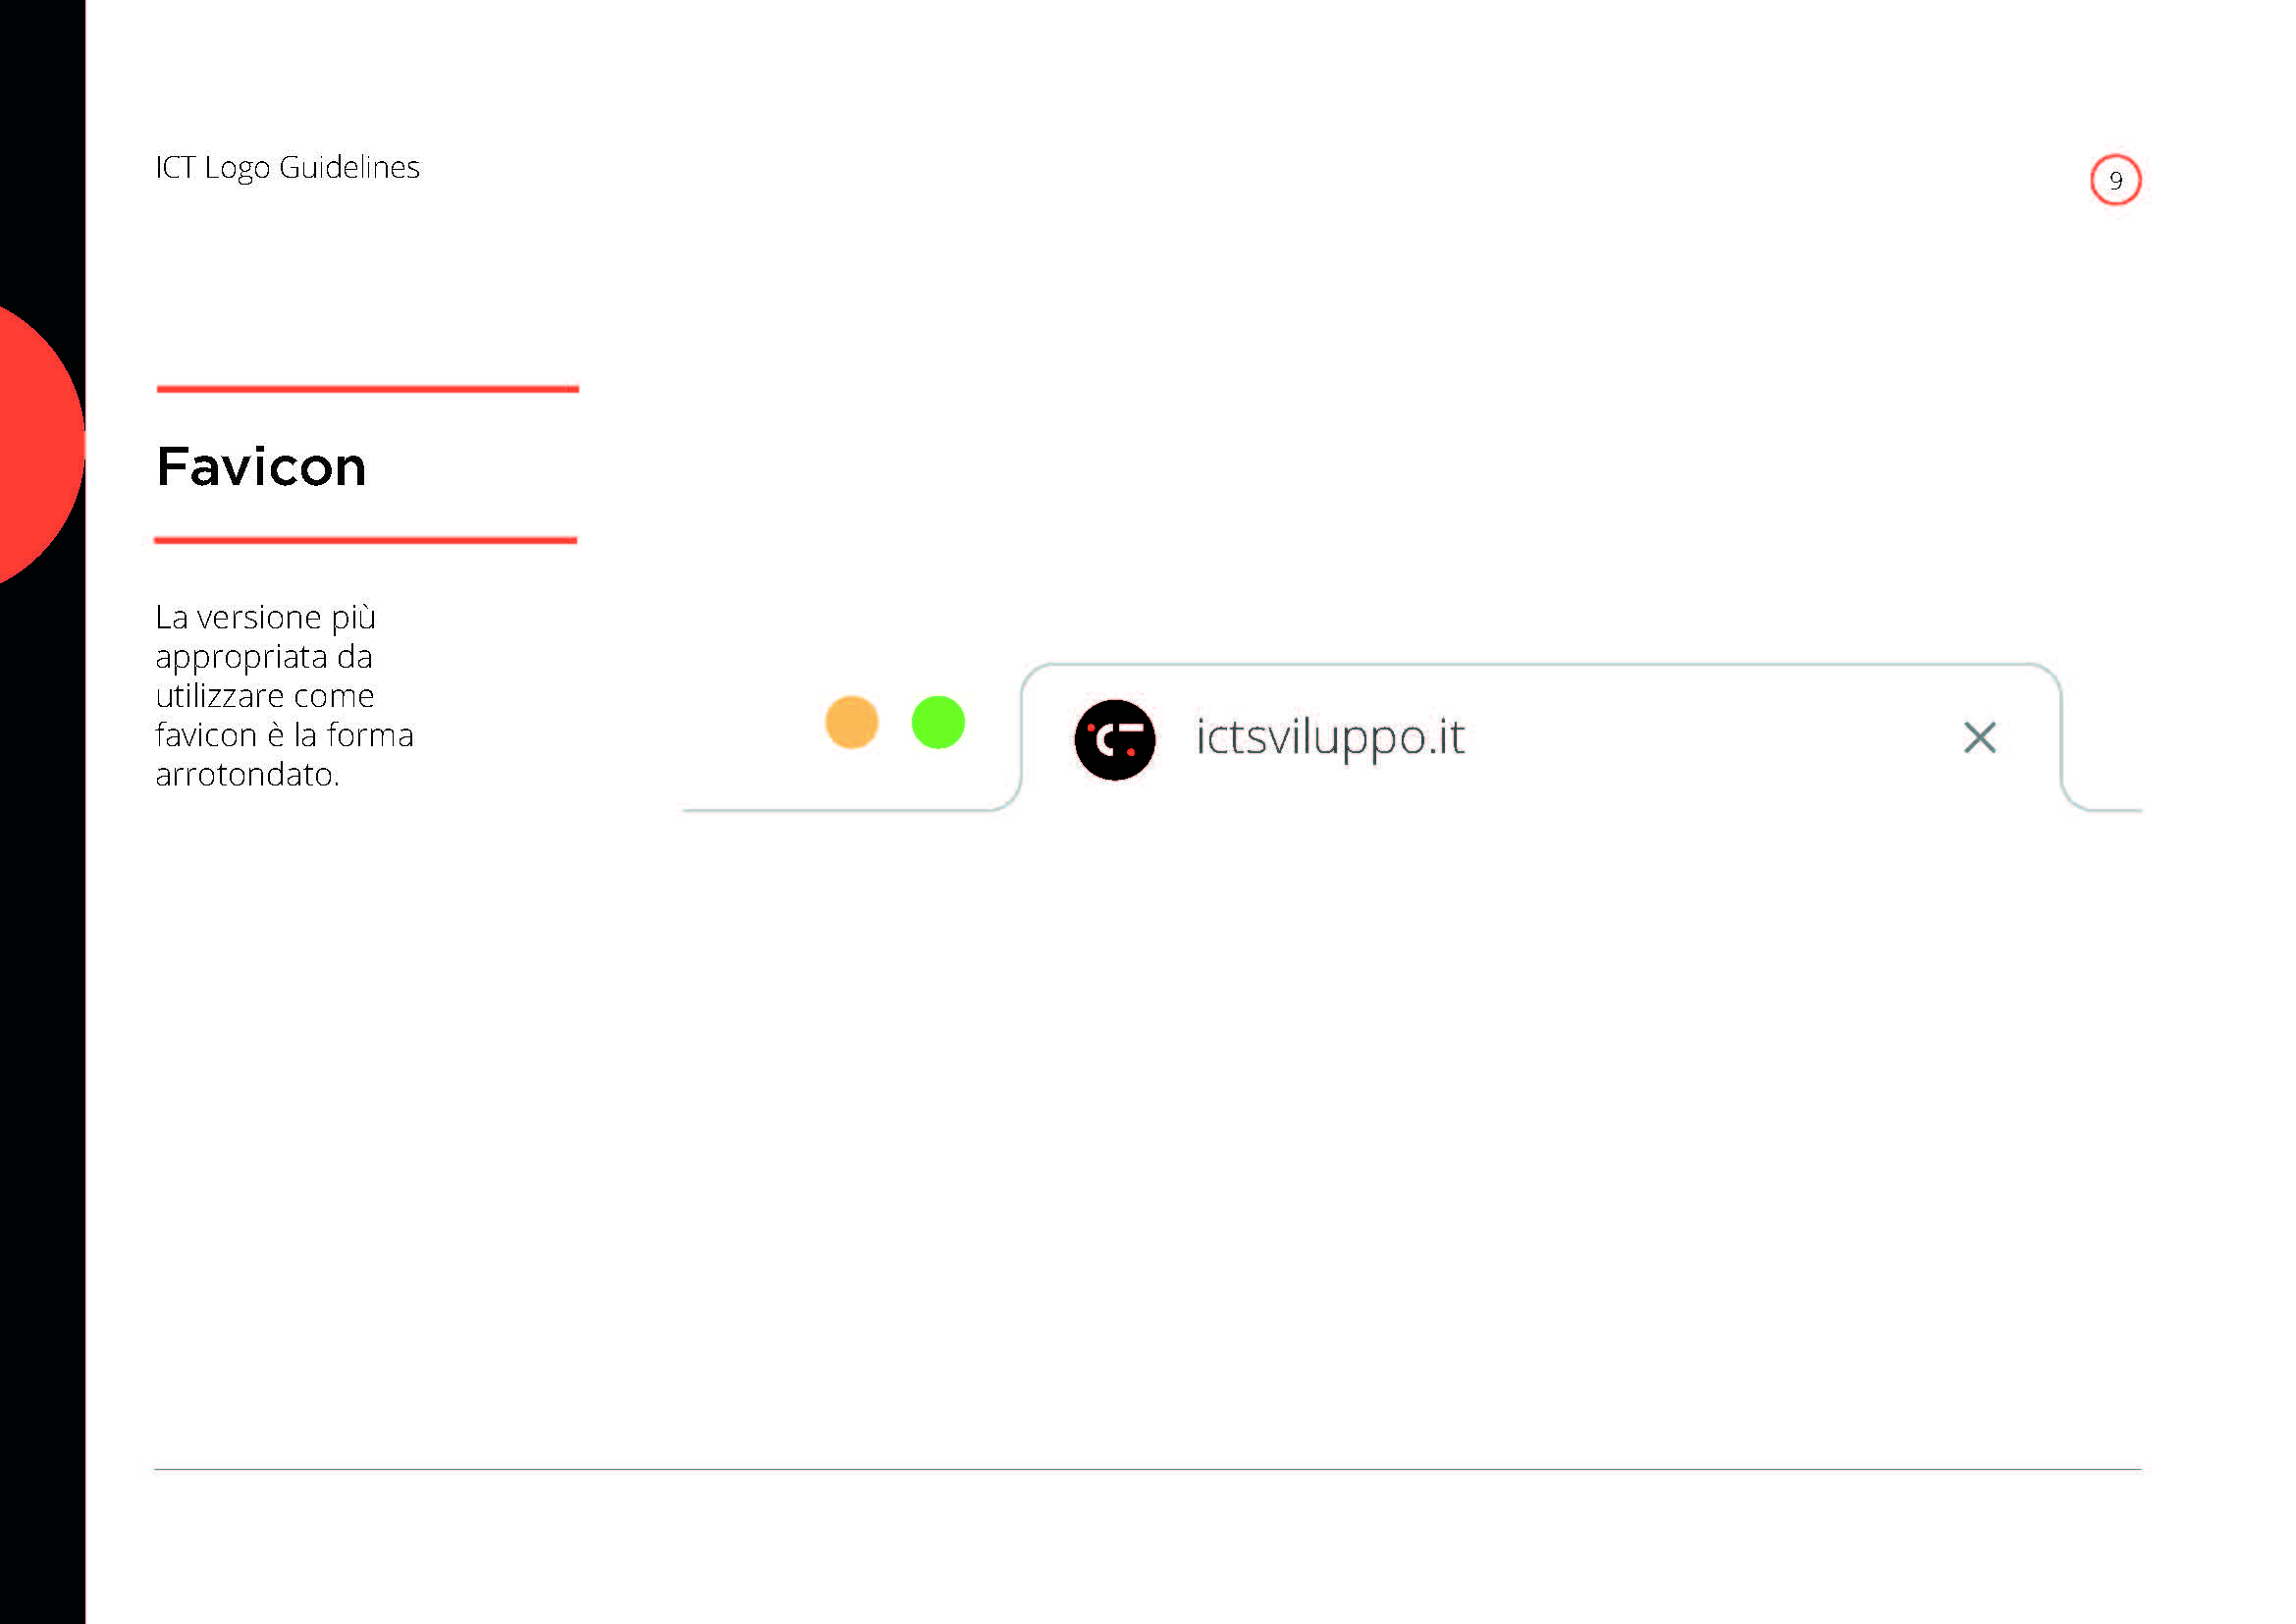Screen dimensions: 2296x1624
Task: Click the red line above the Favicon heading
Action: (368, 389)
